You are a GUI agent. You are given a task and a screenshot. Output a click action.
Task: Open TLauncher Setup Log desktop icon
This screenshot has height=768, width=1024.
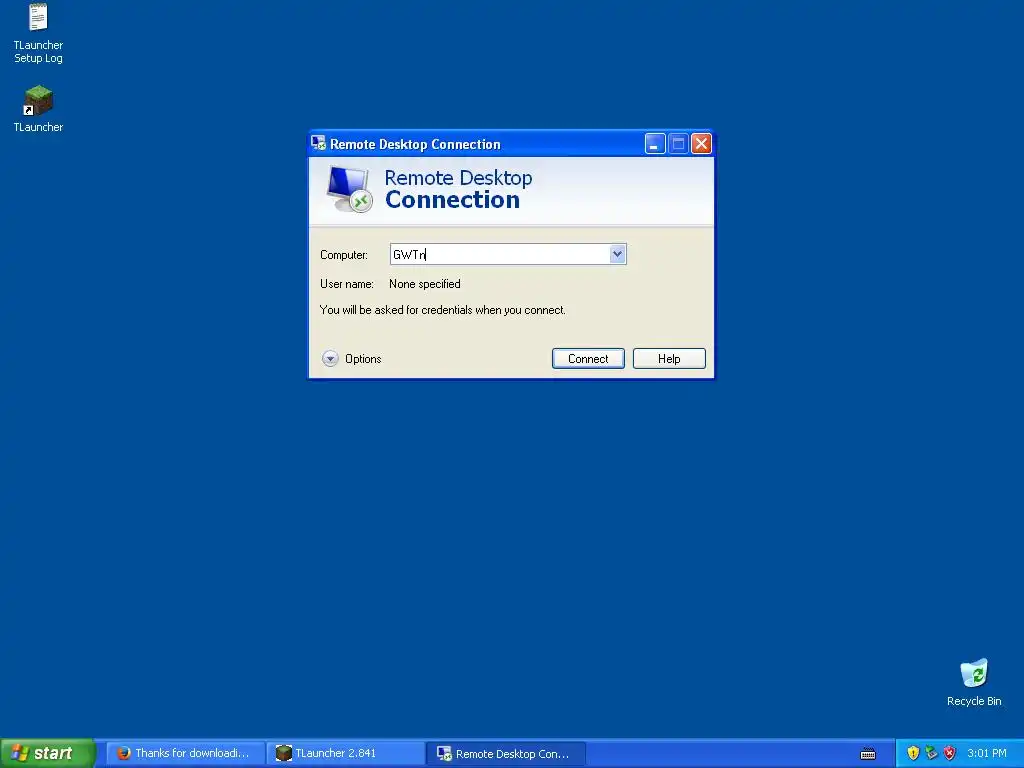coord(38,33)
